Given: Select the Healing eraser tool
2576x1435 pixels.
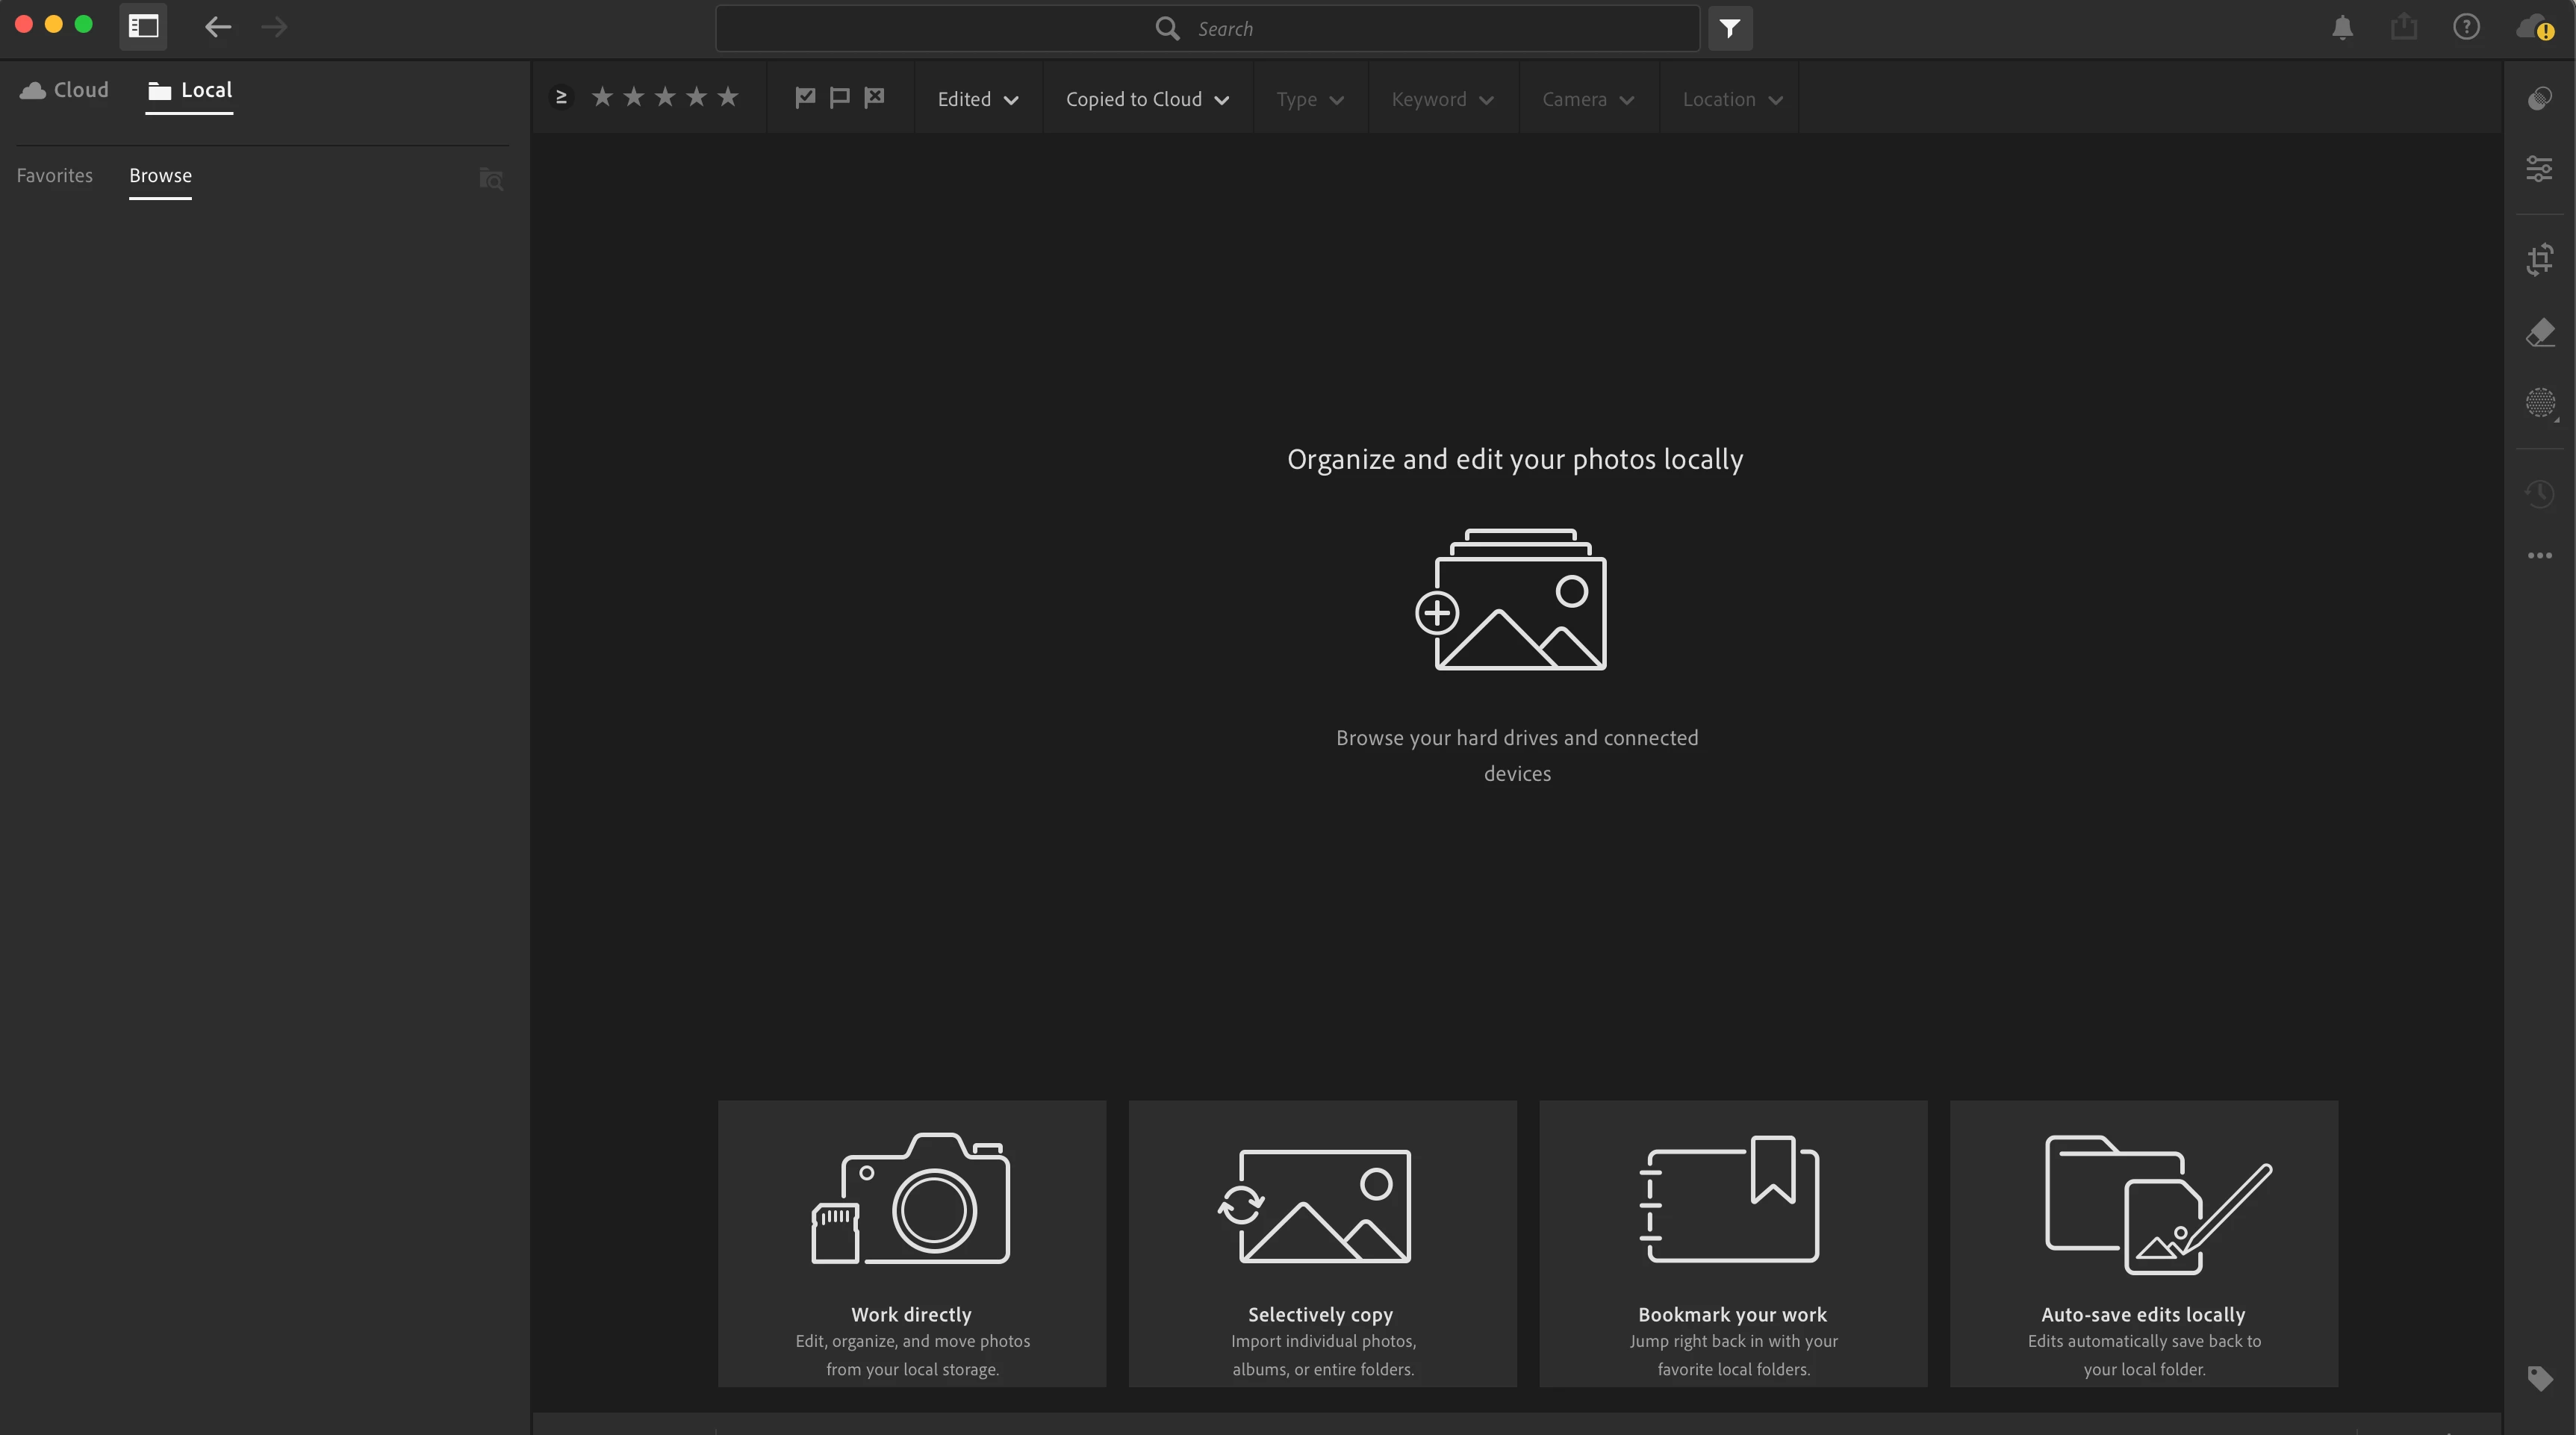Looking at the screenshot, I should 2539,332.
